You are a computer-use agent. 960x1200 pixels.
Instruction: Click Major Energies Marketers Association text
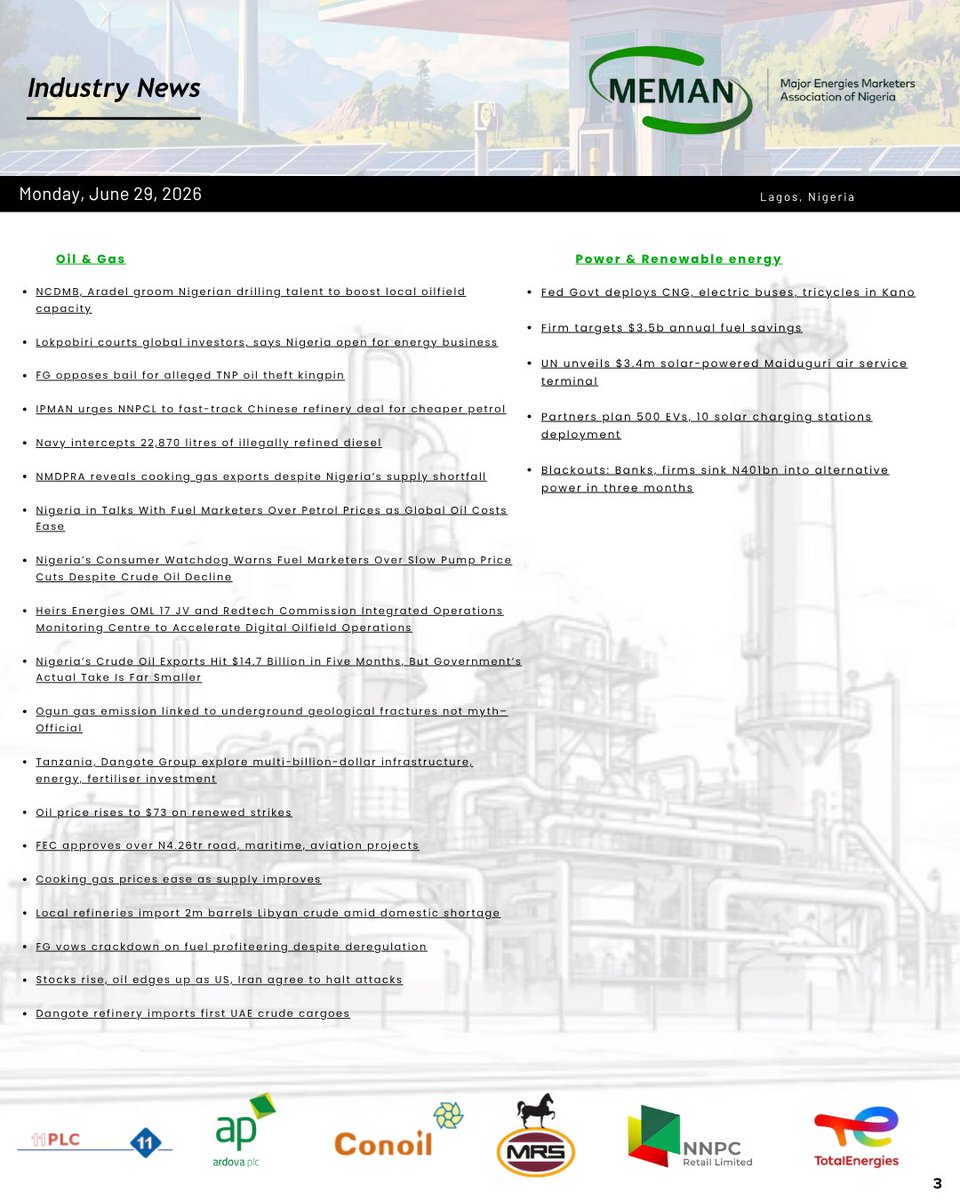[x=847, y=90]
